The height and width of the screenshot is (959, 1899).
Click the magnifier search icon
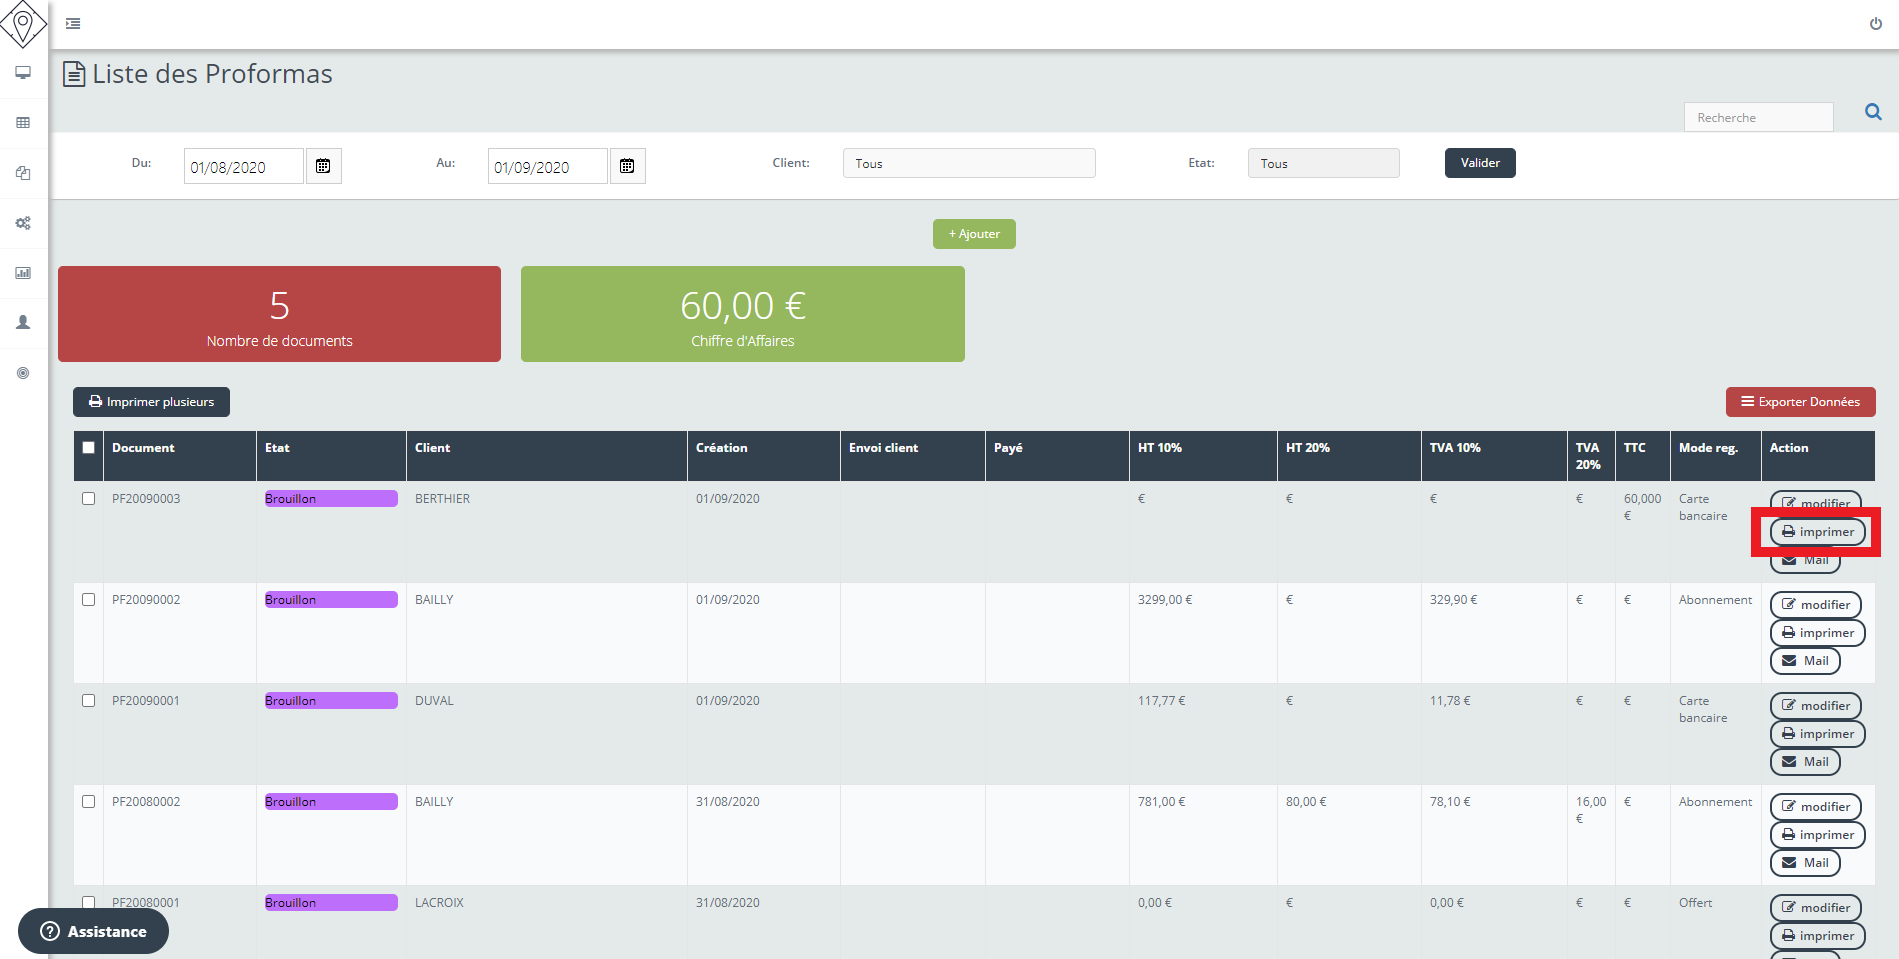1872,112
